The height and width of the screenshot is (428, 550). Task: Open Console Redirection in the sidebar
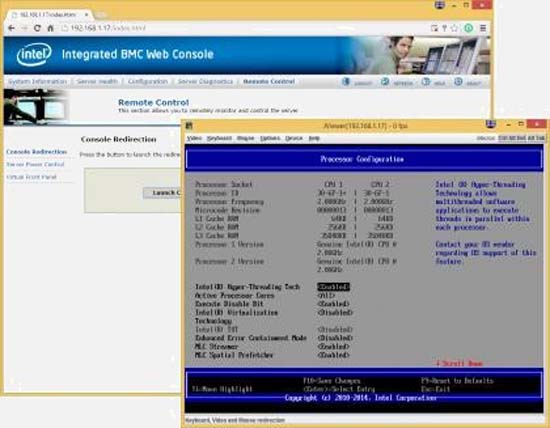(36, 152)
